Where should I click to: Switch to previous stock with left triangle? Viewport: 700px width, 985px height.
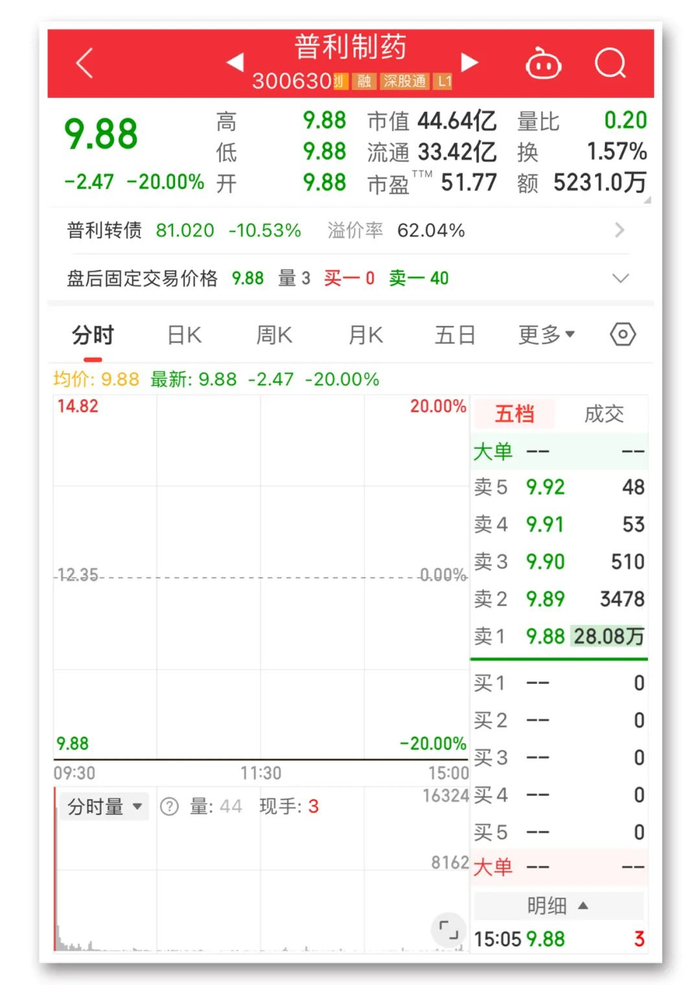[x=235, y=62]
